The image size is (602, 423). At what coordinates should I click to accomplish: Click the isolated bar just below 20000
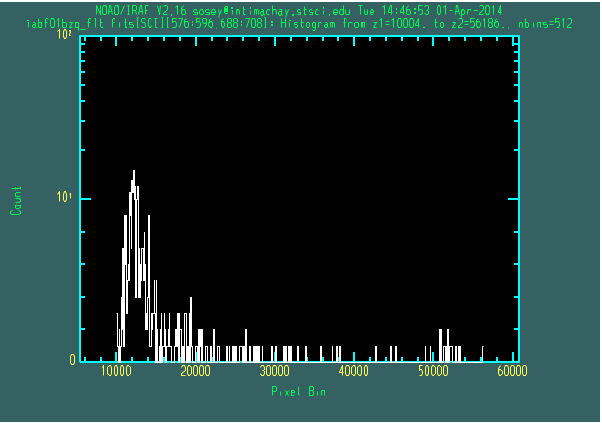(192, 330)
